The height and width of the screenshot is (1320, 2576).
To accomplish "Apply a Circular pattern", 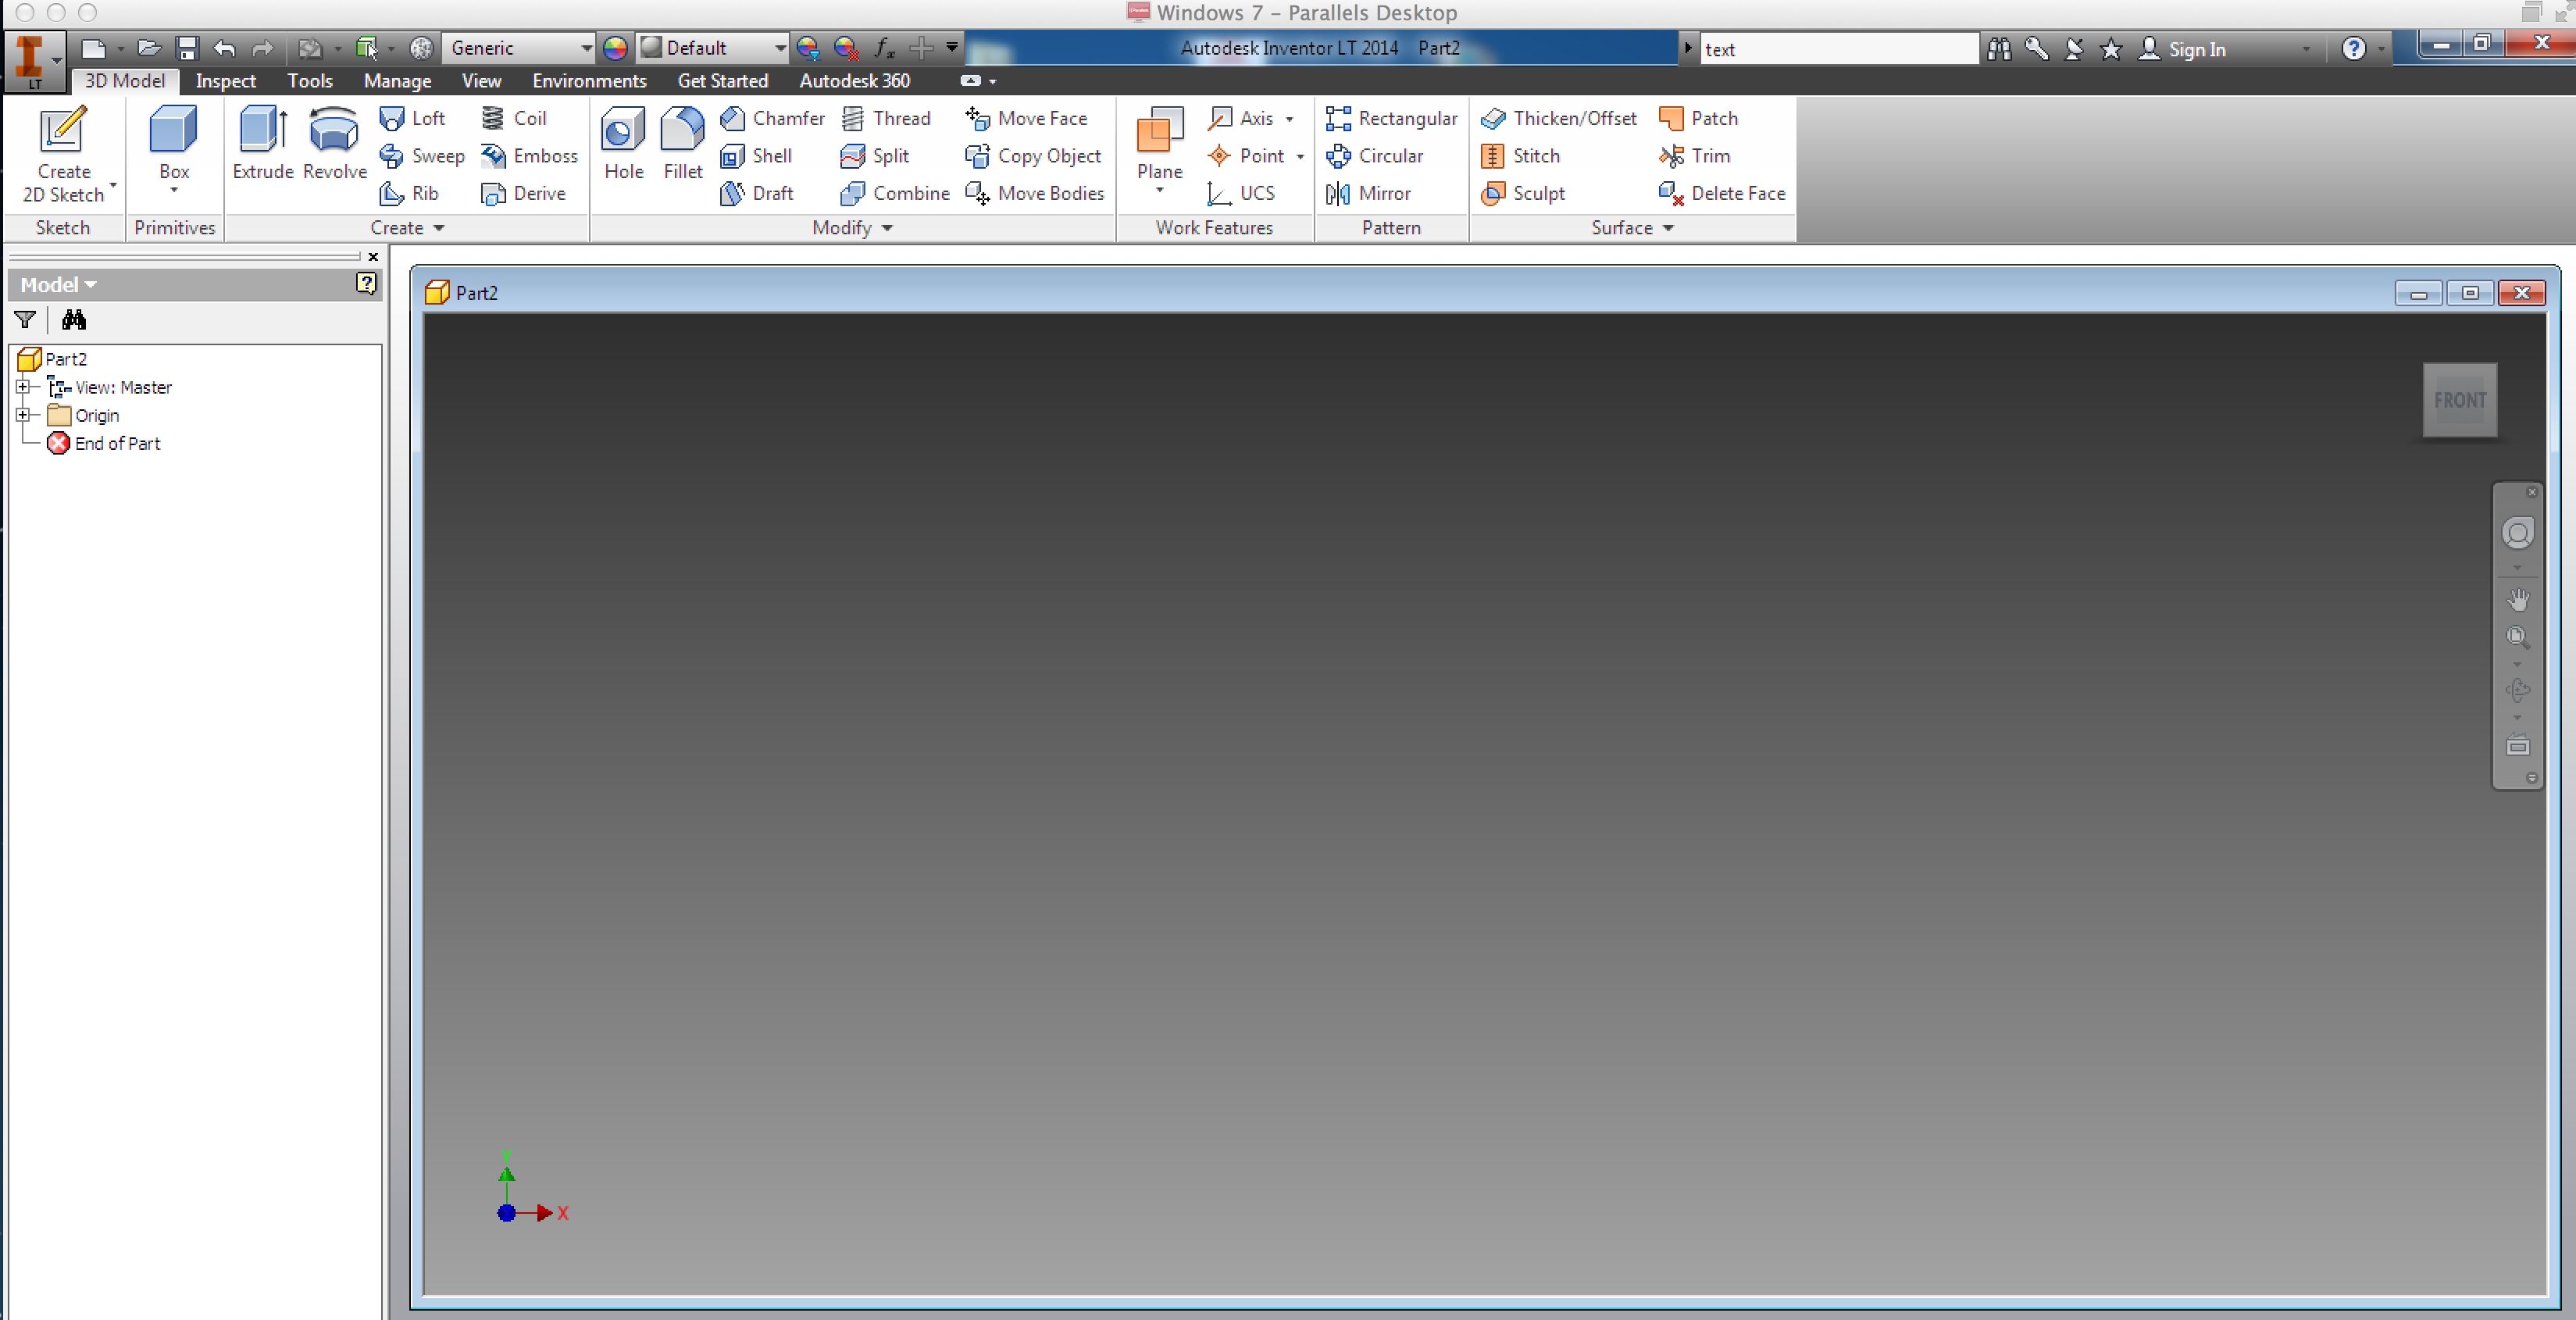I will [x=1374, y=156].
